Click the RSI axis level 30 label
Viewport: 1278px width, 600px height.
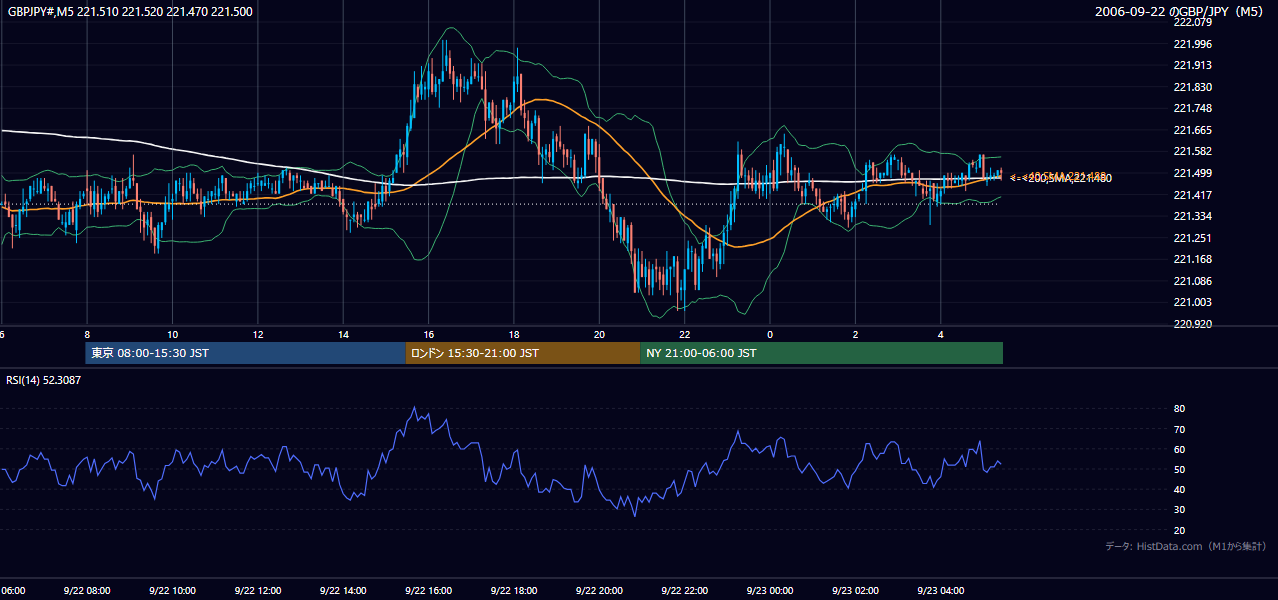pos(1180,510)
